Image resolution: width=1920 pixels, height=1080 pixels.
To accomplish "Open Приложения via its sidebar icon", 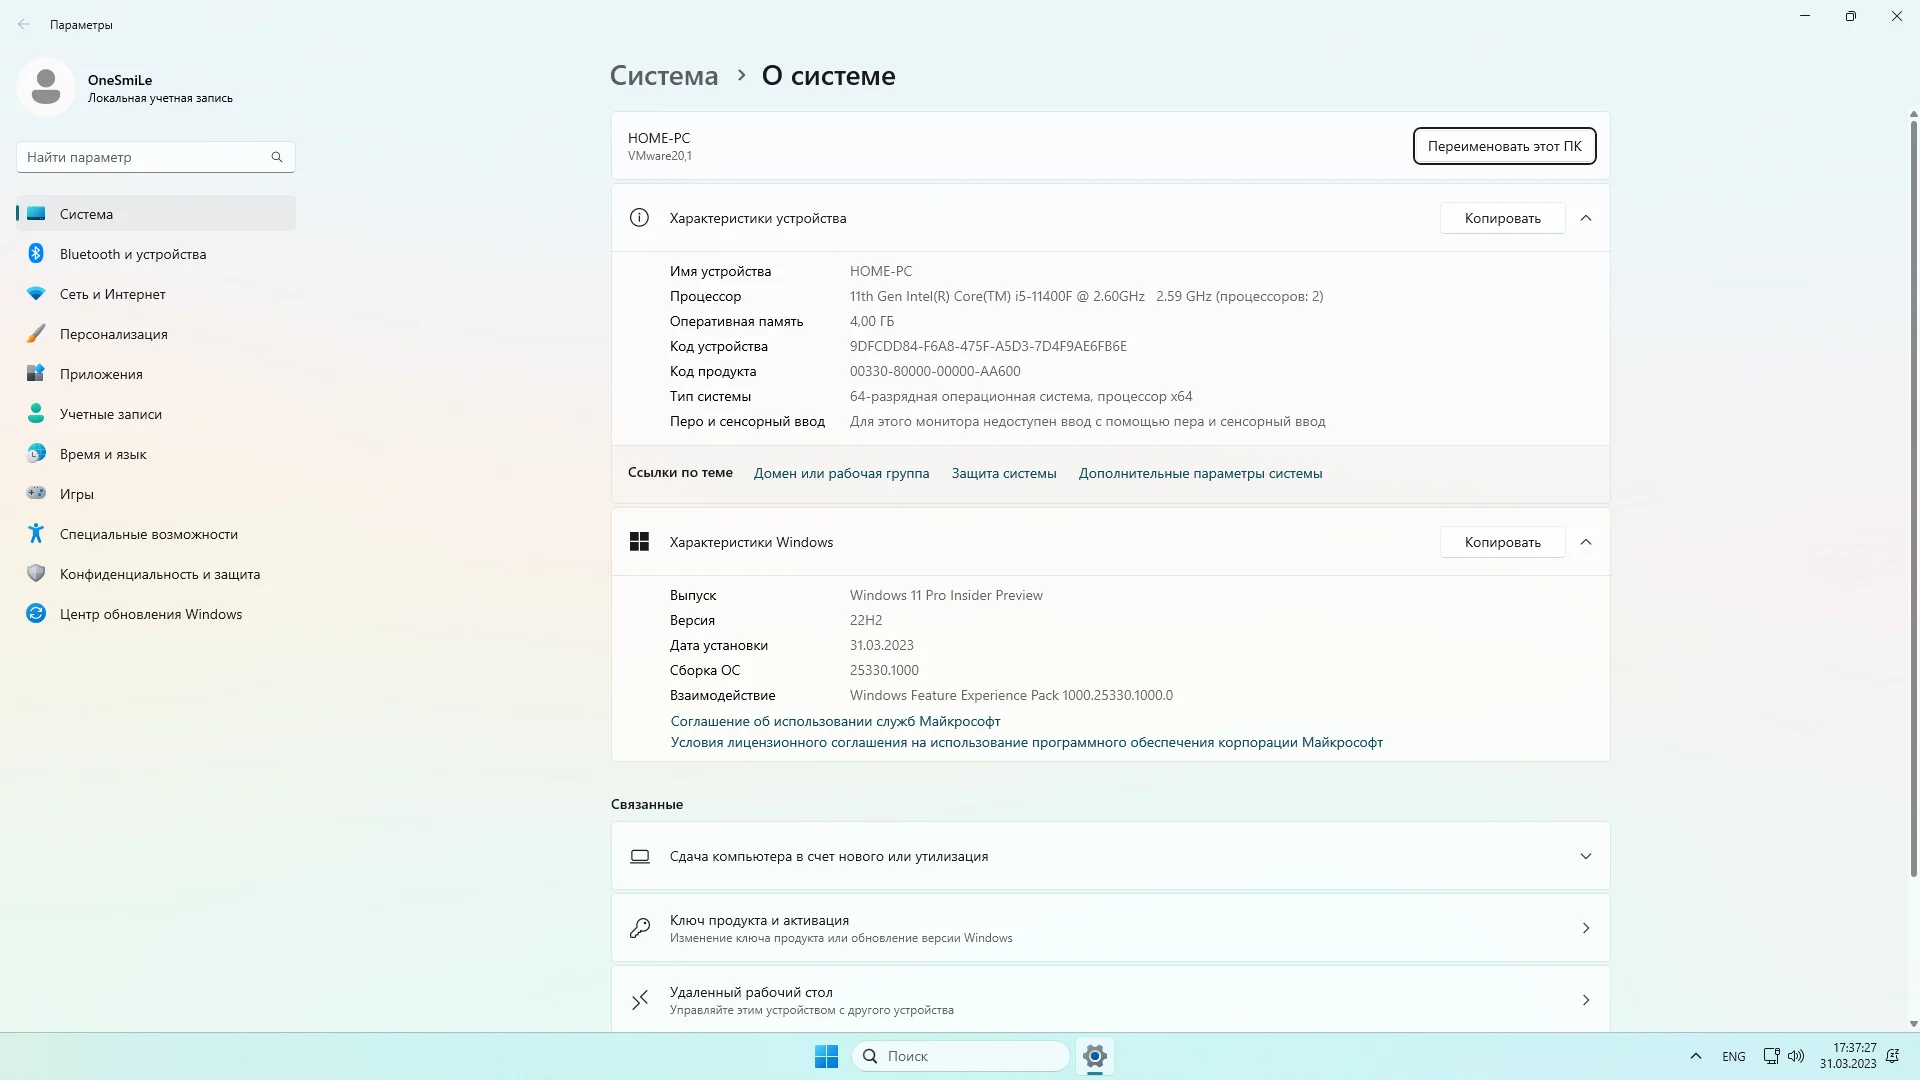I will tap(36, 374).
